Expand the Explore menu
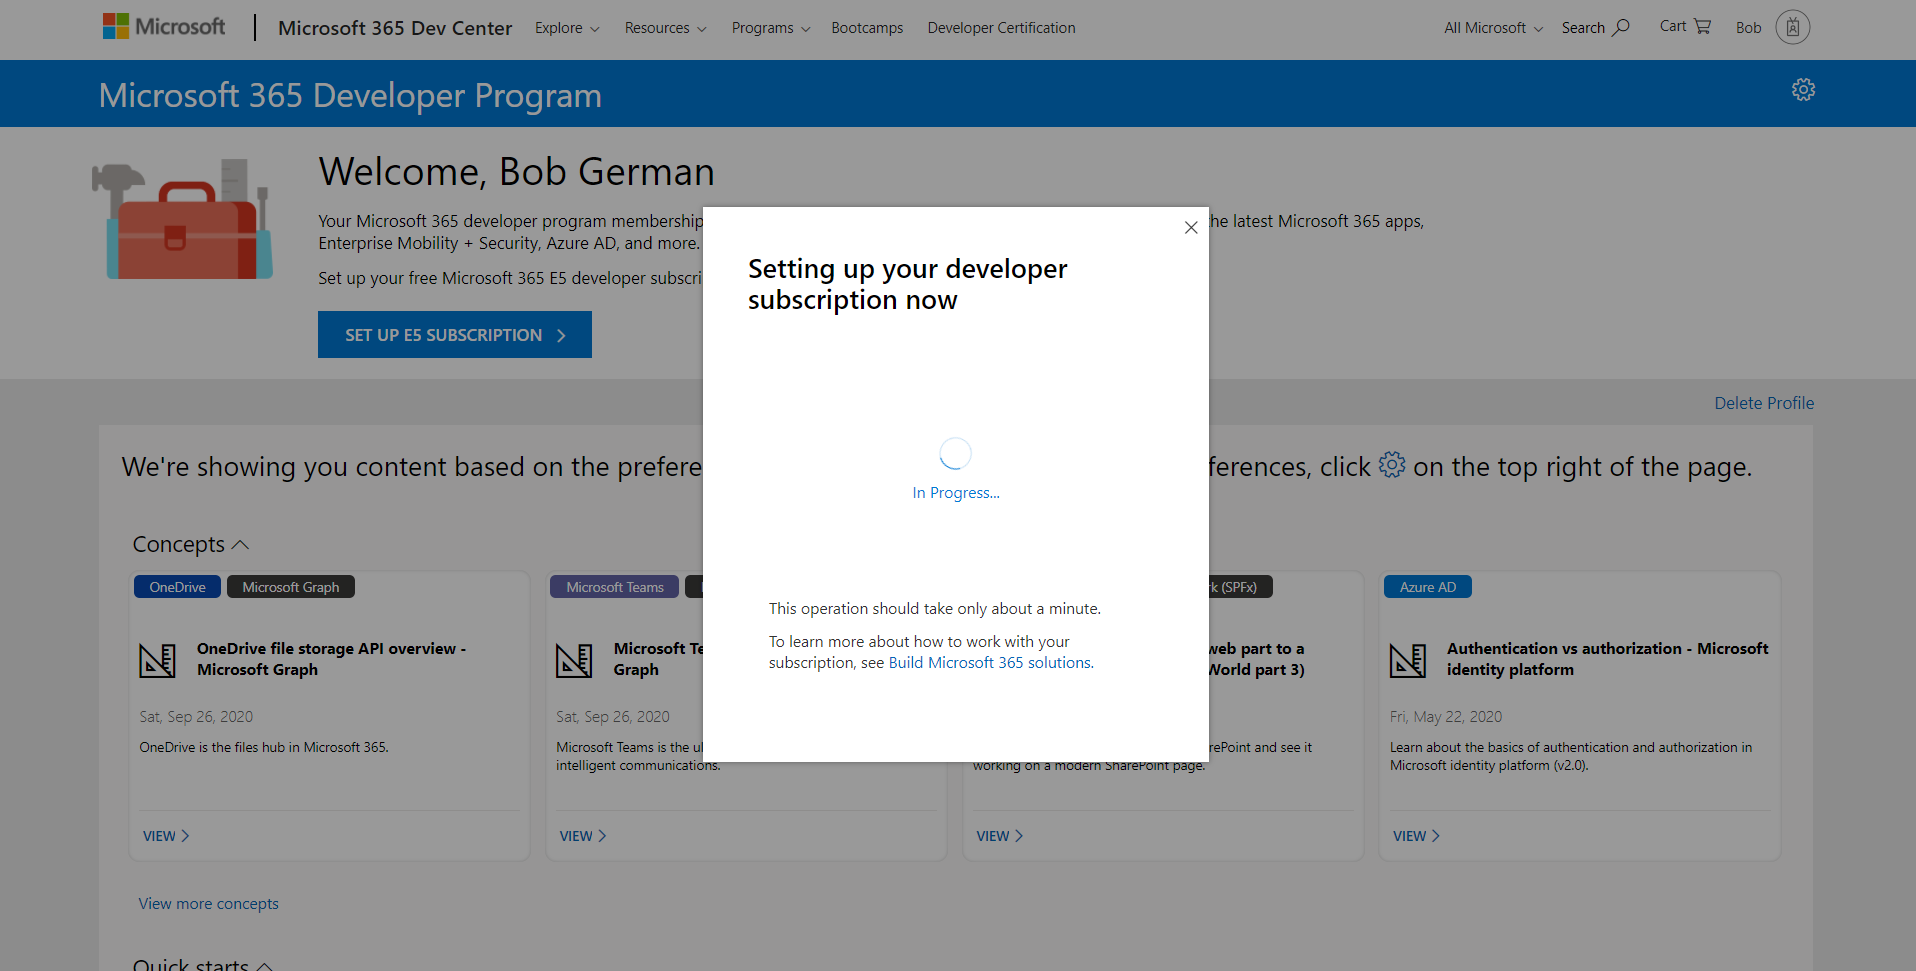1916x971 pixels. (x=567, y=28)
